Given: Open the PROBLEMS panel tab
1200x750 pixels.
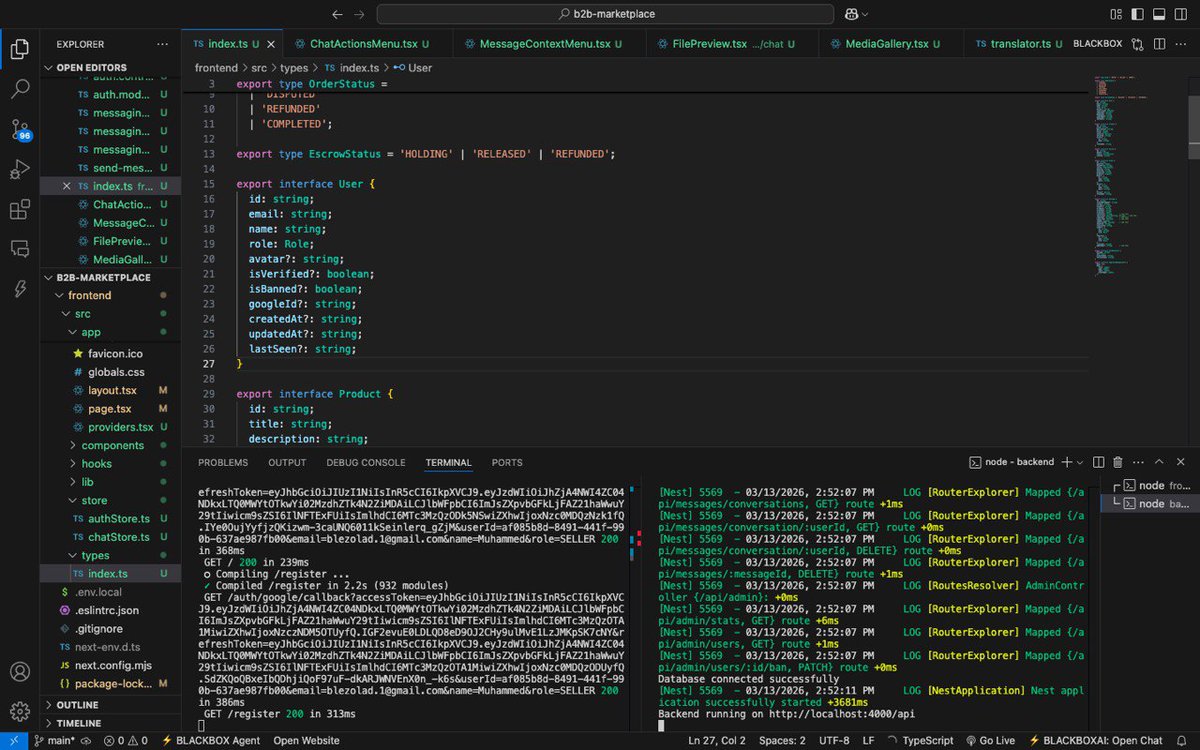Looking at the screenshot, I should point(223,462).
